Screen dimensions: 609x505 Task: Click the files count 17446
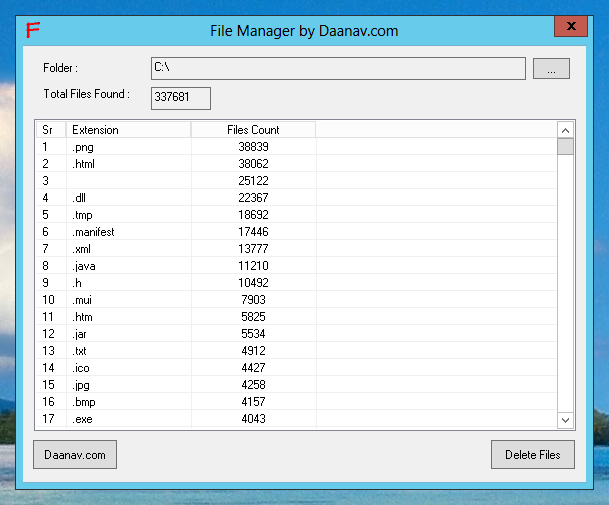253,232
